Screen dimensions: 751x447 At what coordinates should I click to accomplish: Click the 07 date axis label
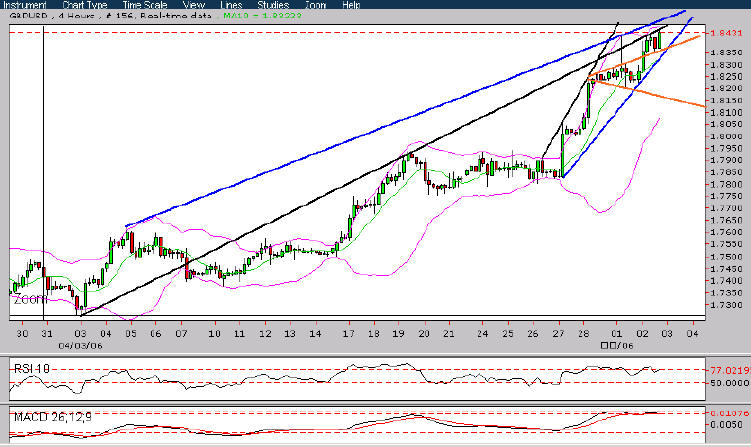click(x=181, y=333)
